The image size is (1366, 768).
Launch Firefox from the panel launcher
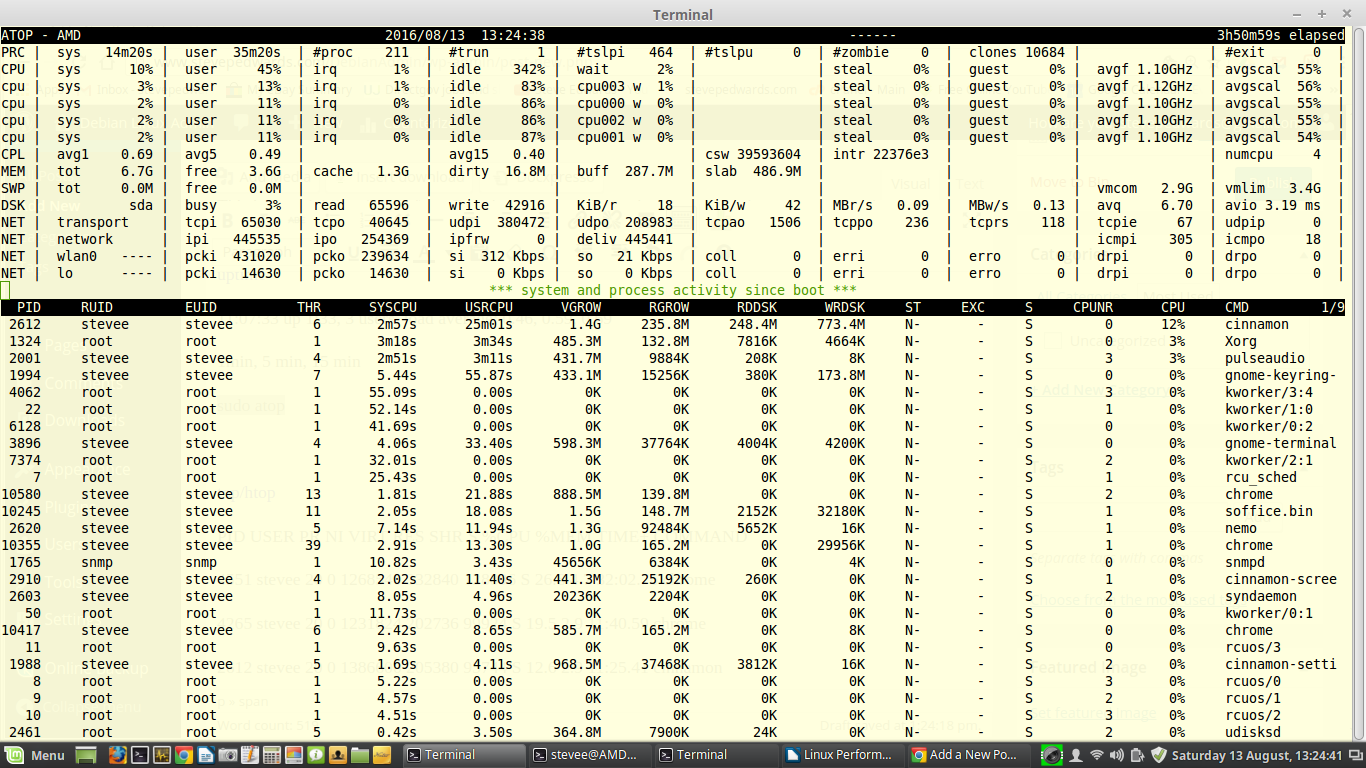tap(117, 755)
